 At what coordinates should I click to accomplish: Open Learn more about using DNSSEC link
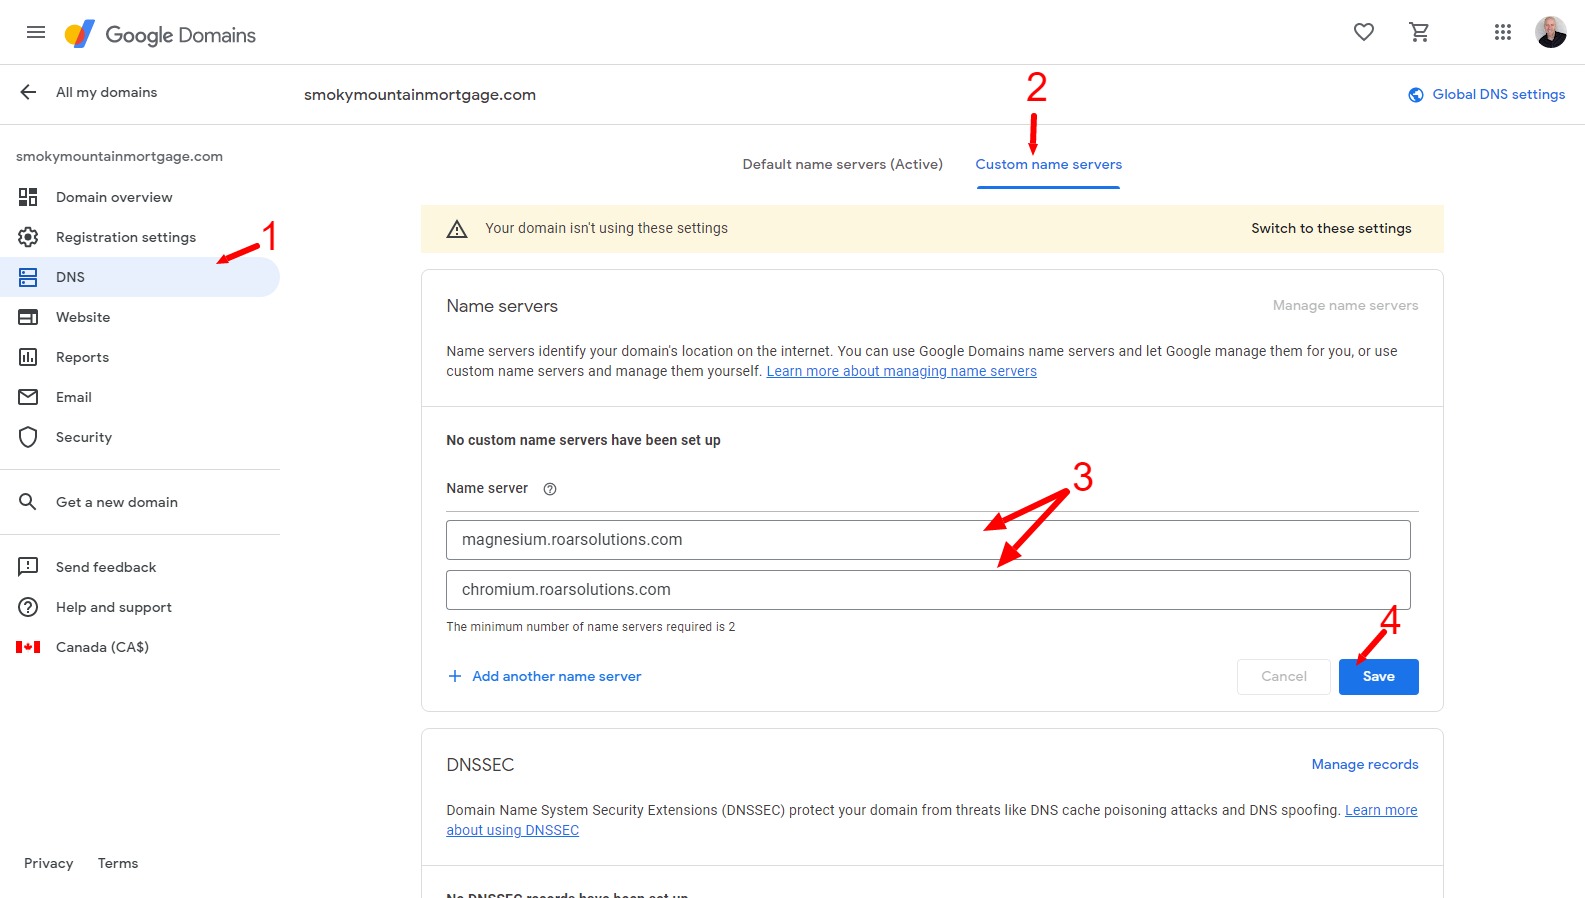click(512, 830)
